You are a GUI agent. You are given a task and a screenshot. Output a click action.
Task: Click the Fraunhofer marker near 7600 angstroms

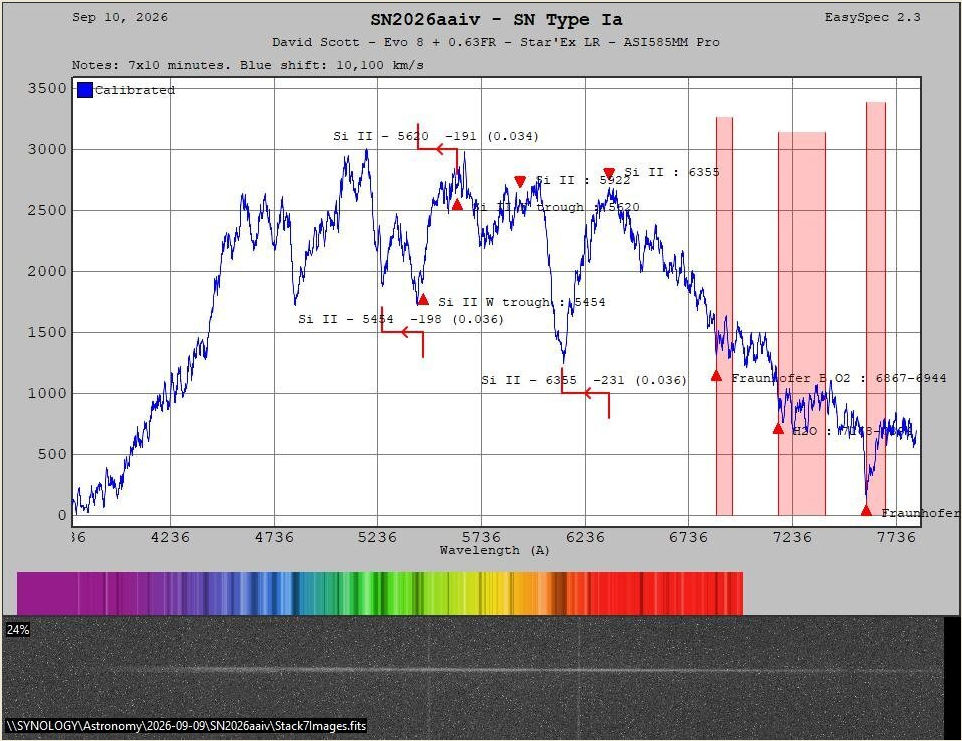(x=866, y=510)
